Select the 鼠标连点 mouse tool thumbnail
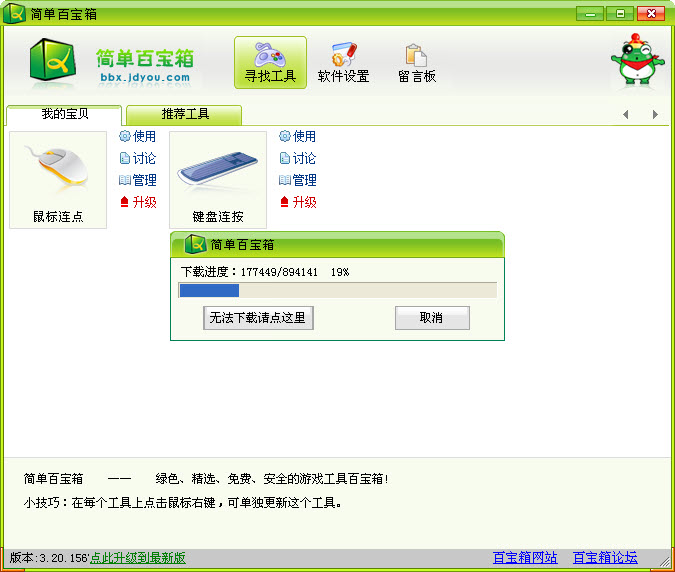 point(58,180)
